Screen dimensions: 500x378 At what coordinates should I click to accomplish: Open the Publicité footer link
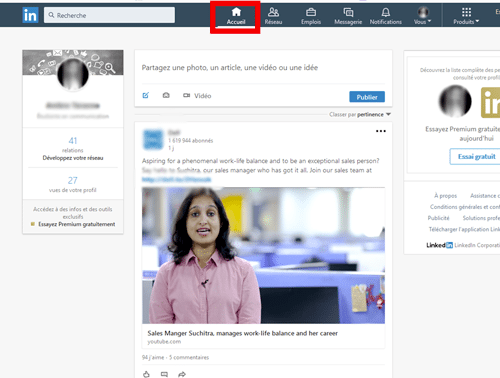(x=438, y=218)
